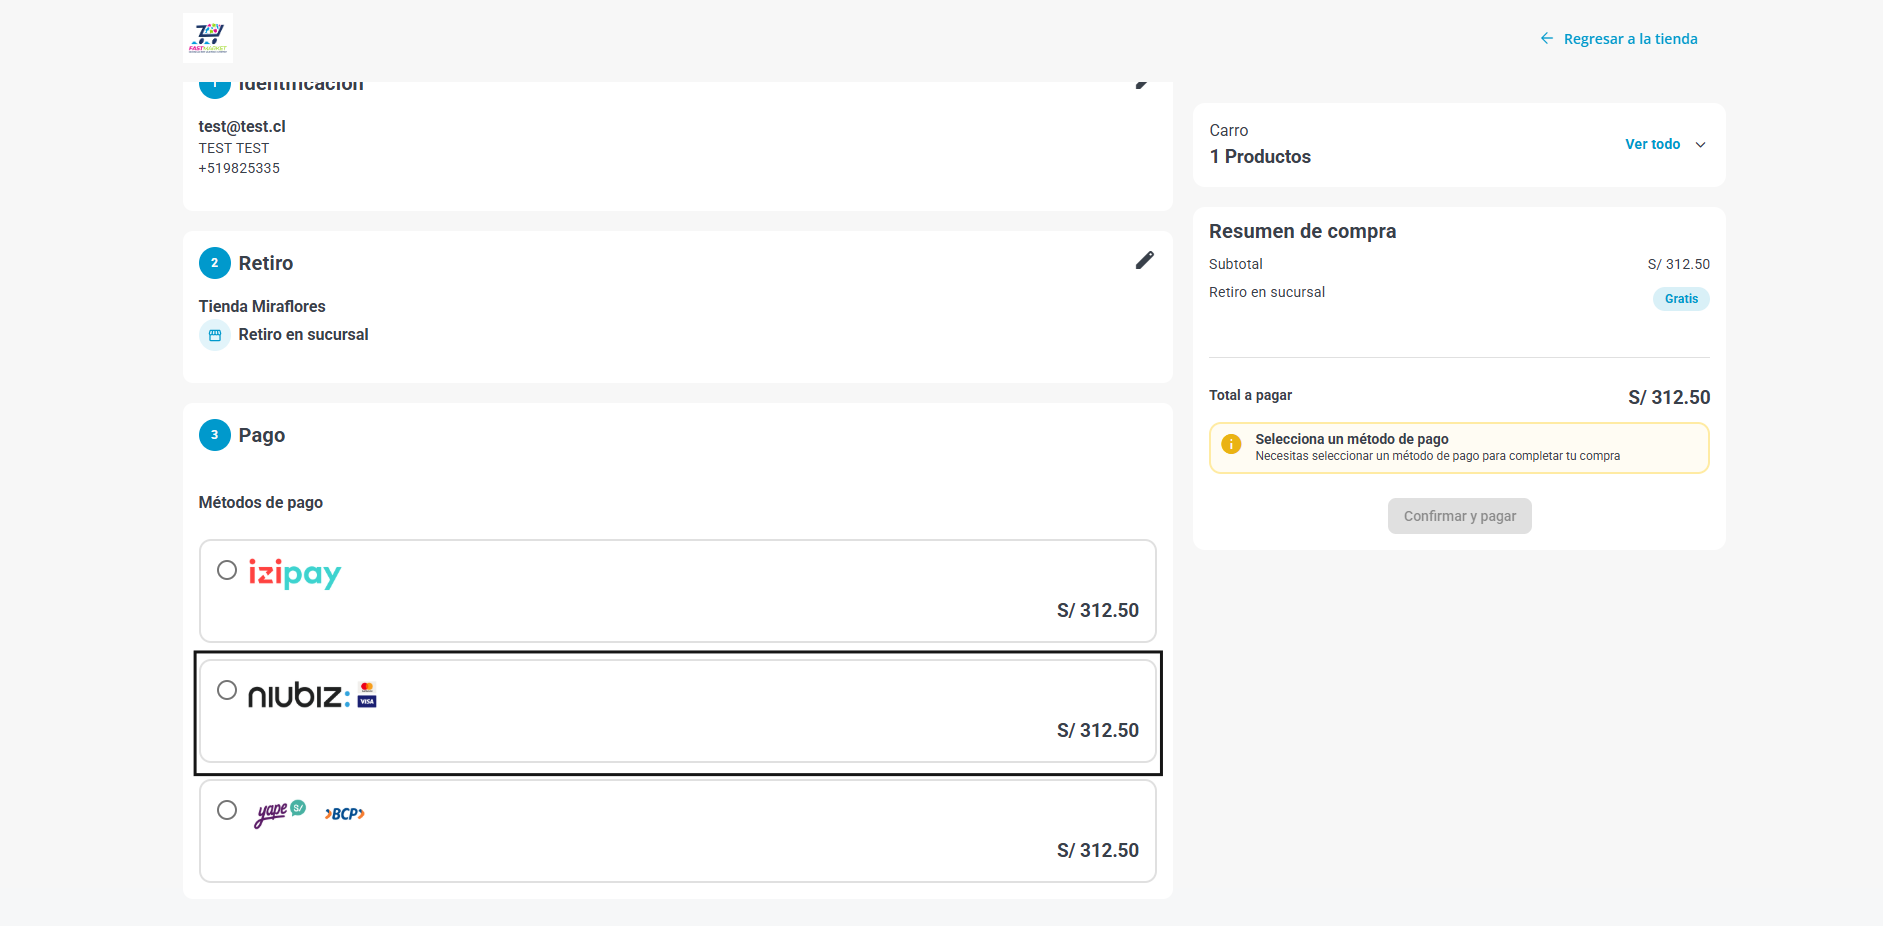This screenshot has width=1883, height=926.
Task: Click the phone number +519825335
Action: [239, 168]
